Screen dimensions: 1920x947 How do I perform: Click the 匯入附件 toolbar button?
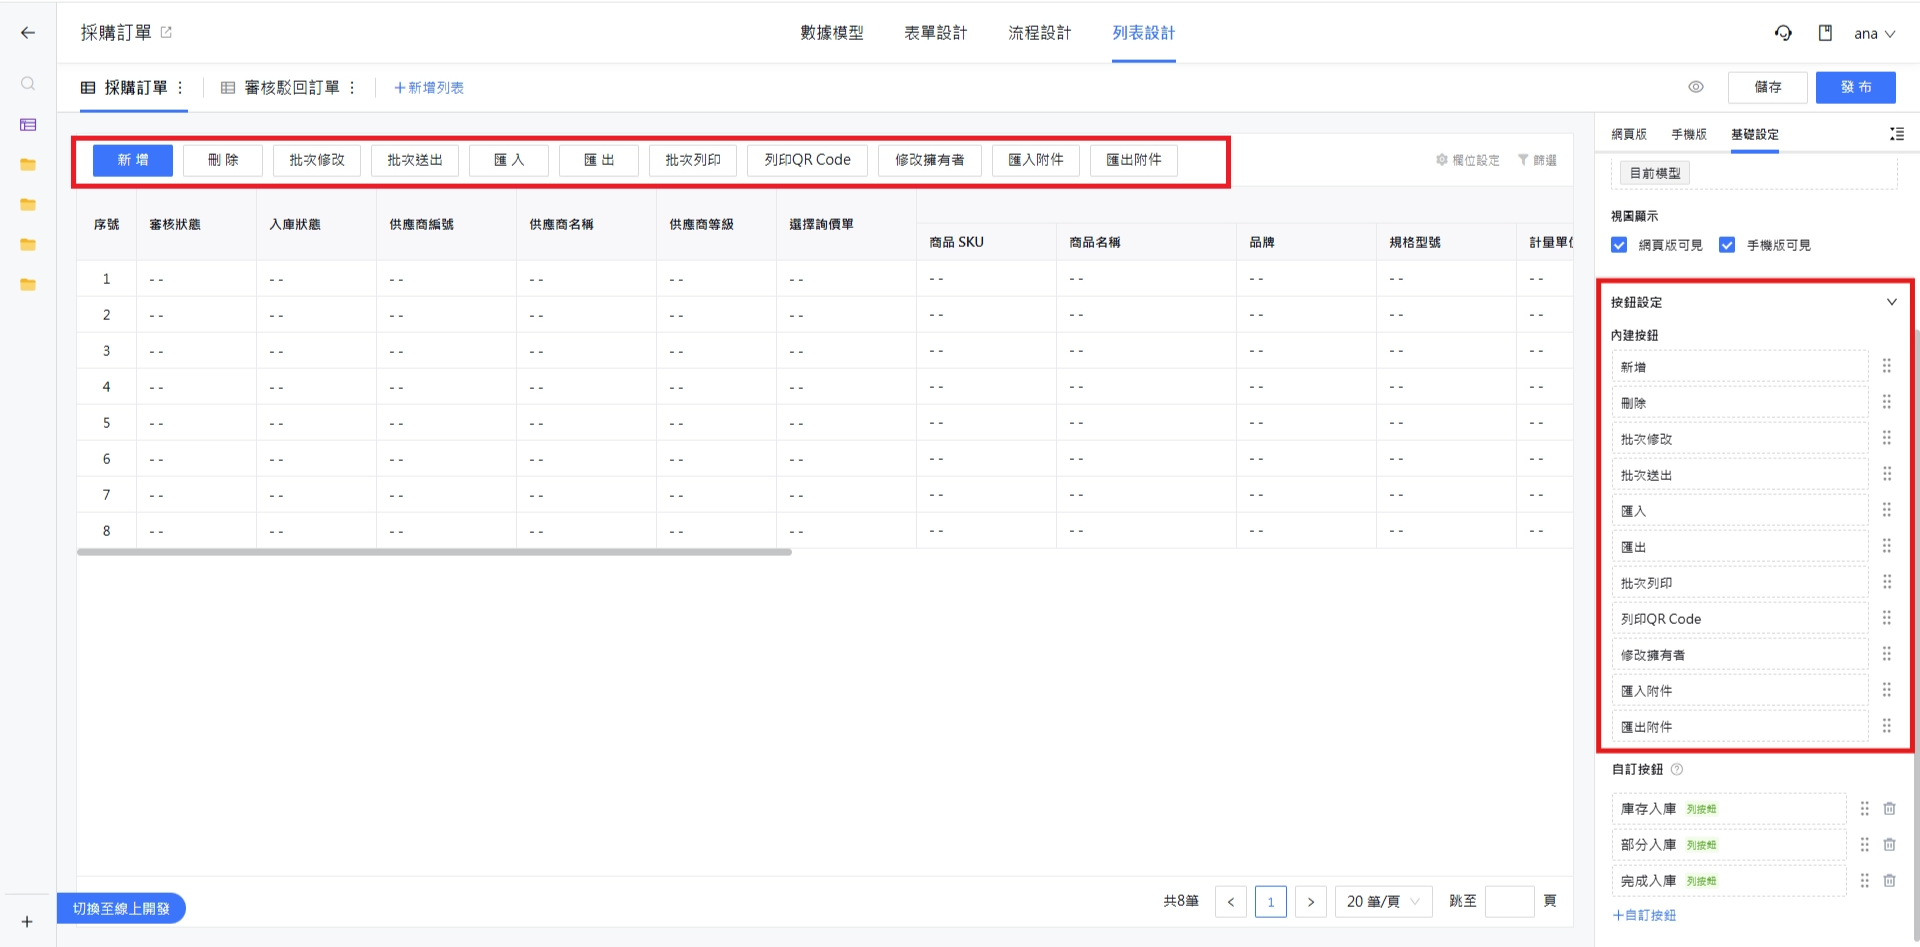[1036, 160]
